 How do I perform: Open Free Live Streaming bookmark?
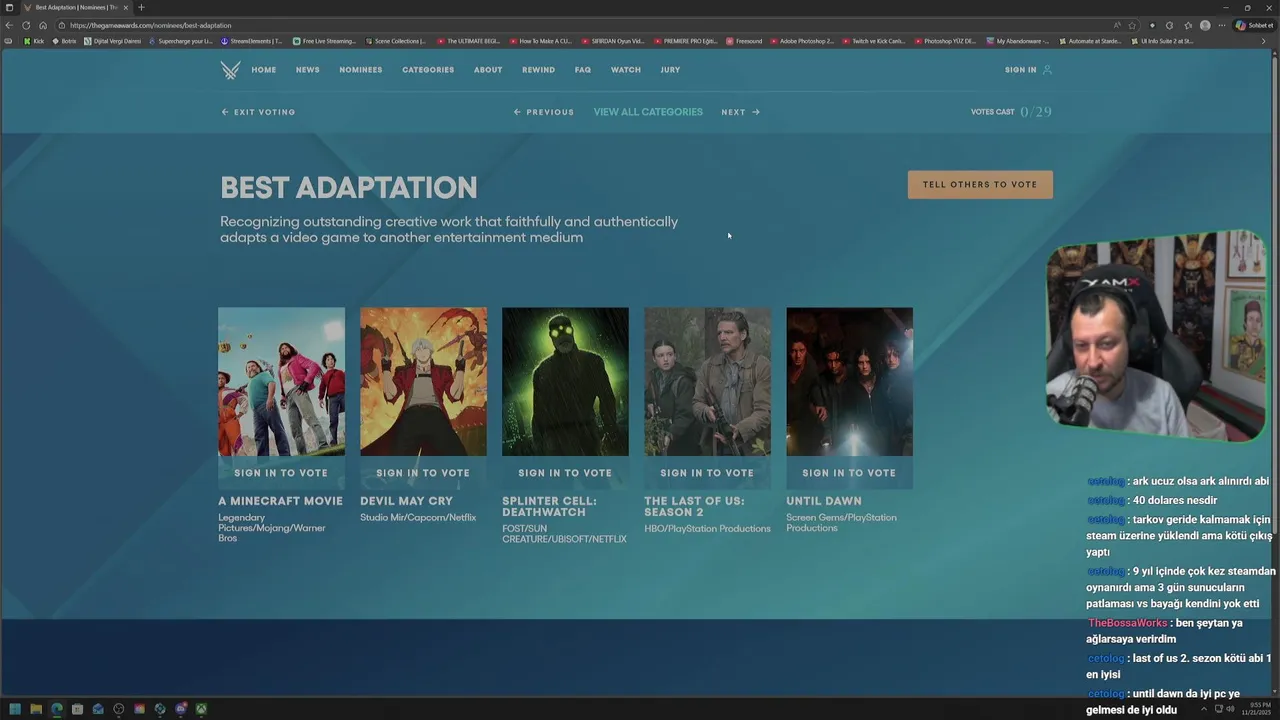coord(324,41)
